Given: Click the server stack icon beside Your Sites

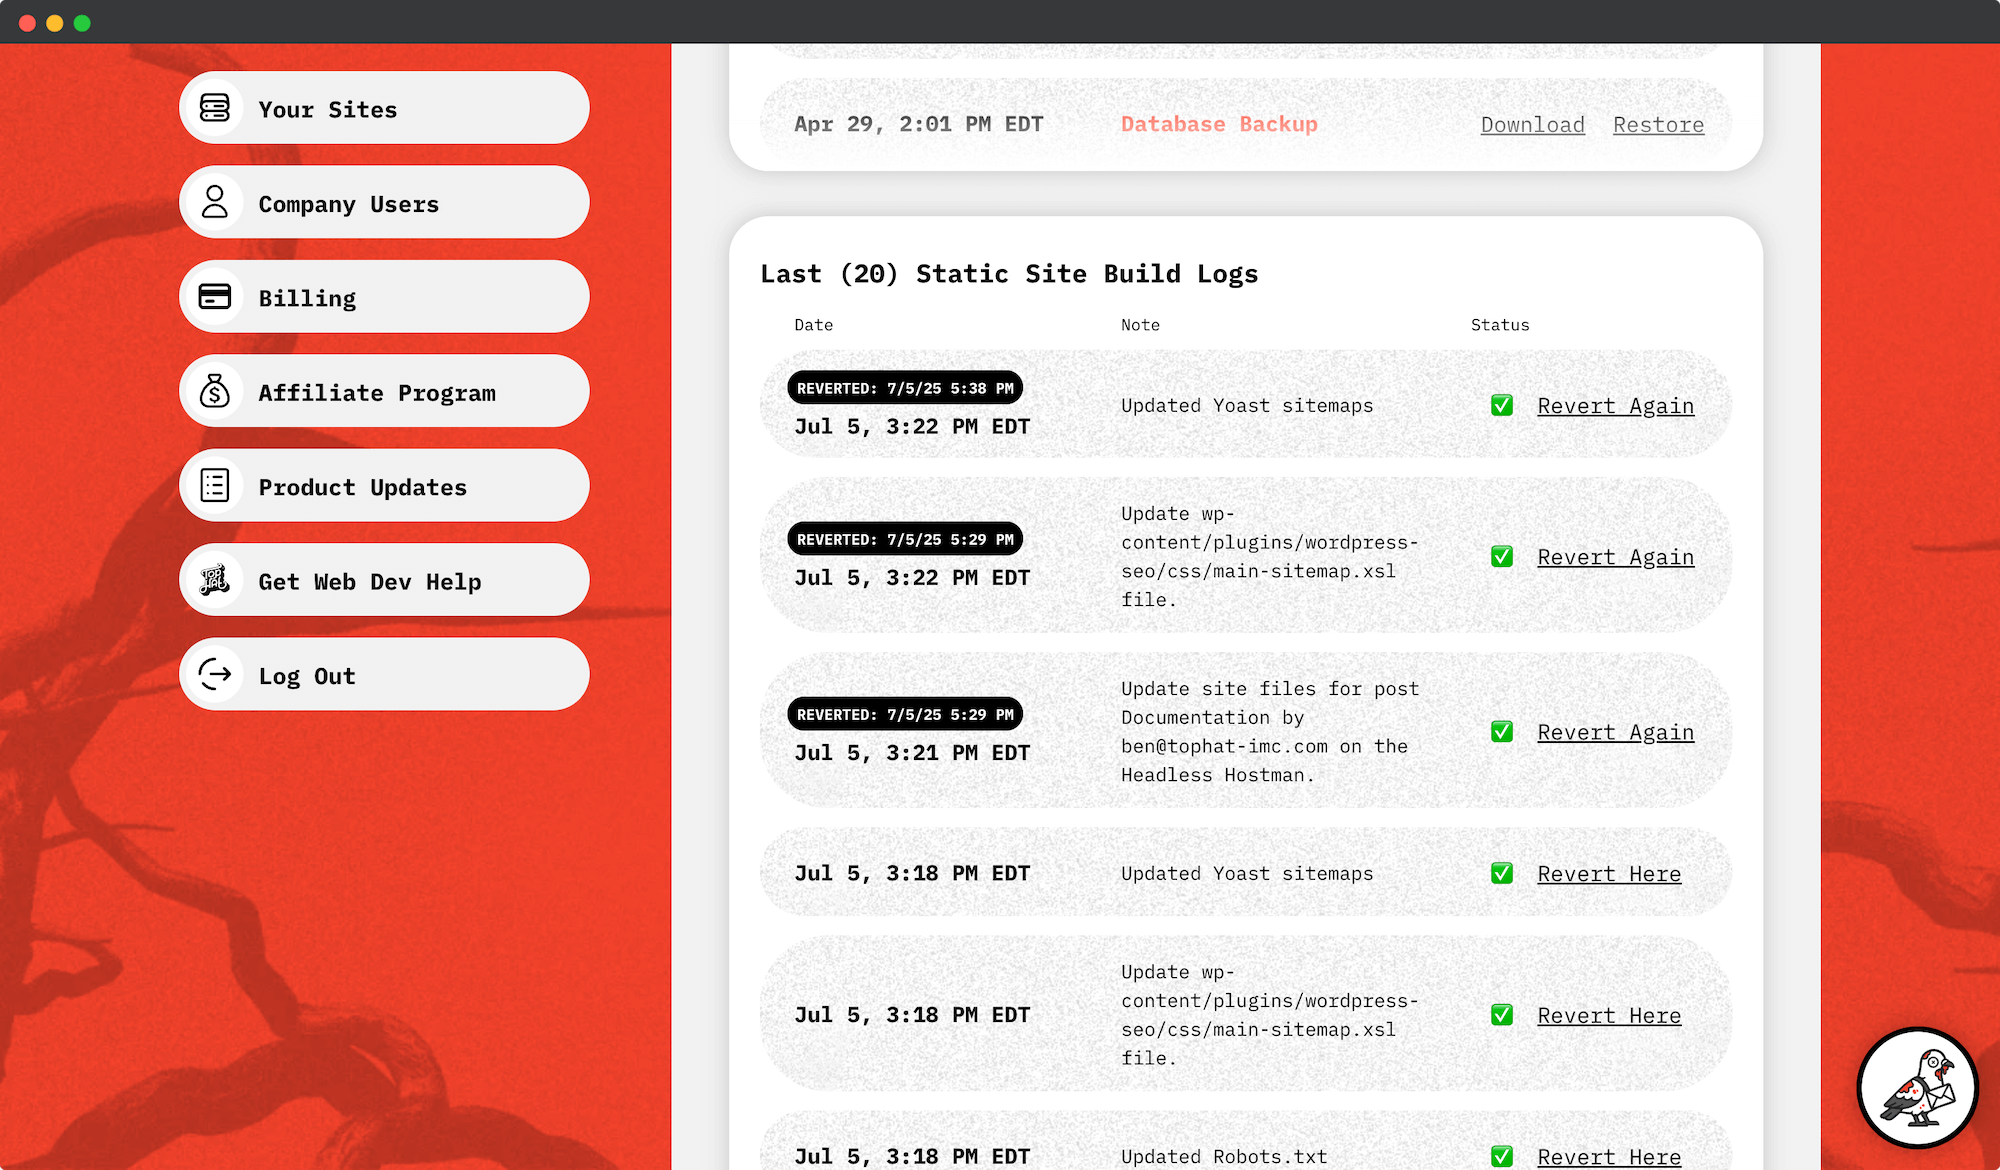Looking at the screenshot, I should (x=215, y=108).
